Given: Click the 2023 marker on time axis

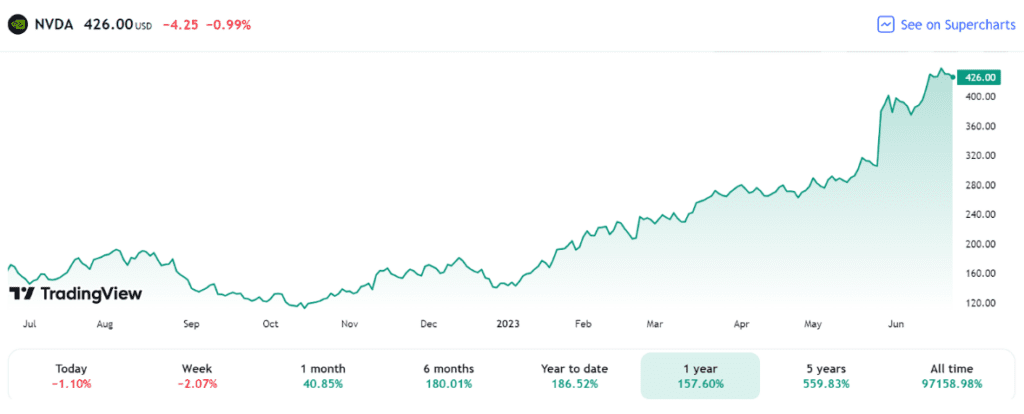Looking at the screenshot, I should tap(505, 324).
